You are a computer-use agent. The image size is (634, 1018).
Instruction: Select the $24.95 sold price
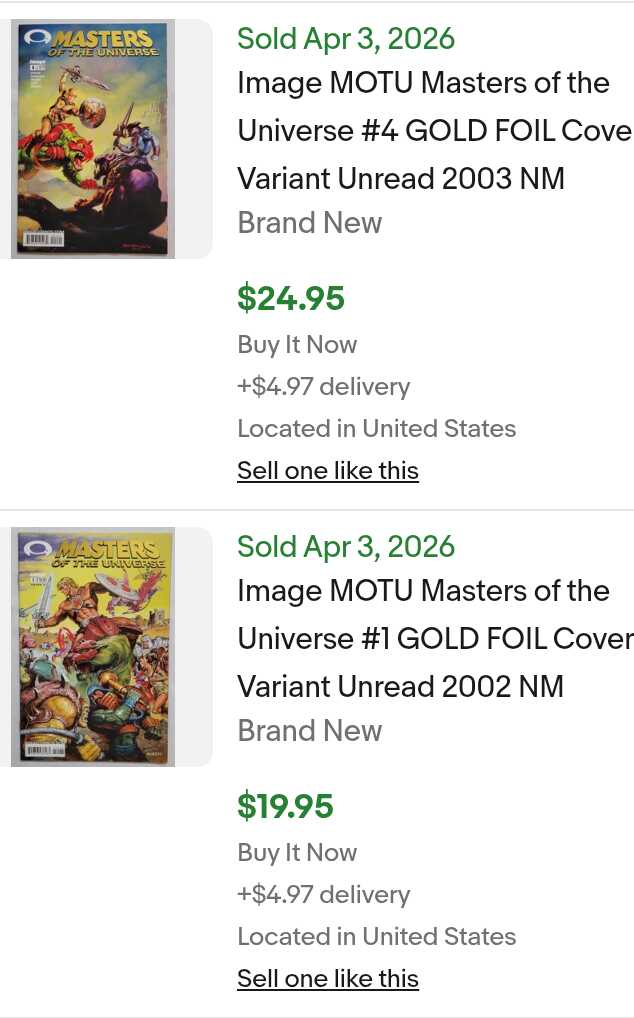[x=291, y=298]
